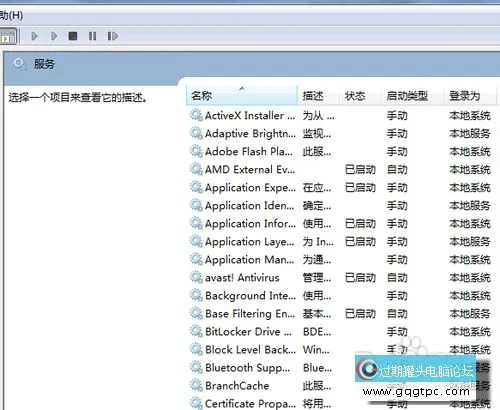Select the Certificate Propagation service name
The image size is (500, 410).
point(250,404)
